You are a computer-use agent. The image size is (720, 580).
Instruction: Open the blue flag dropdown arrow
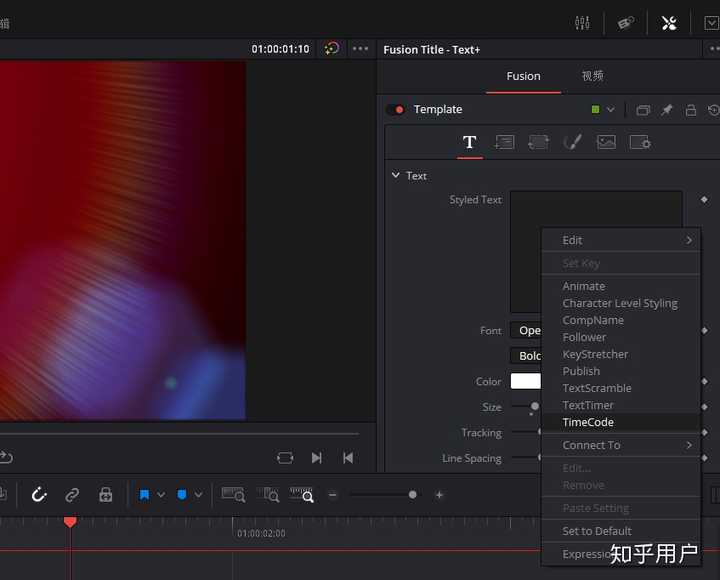click(161, 495)
